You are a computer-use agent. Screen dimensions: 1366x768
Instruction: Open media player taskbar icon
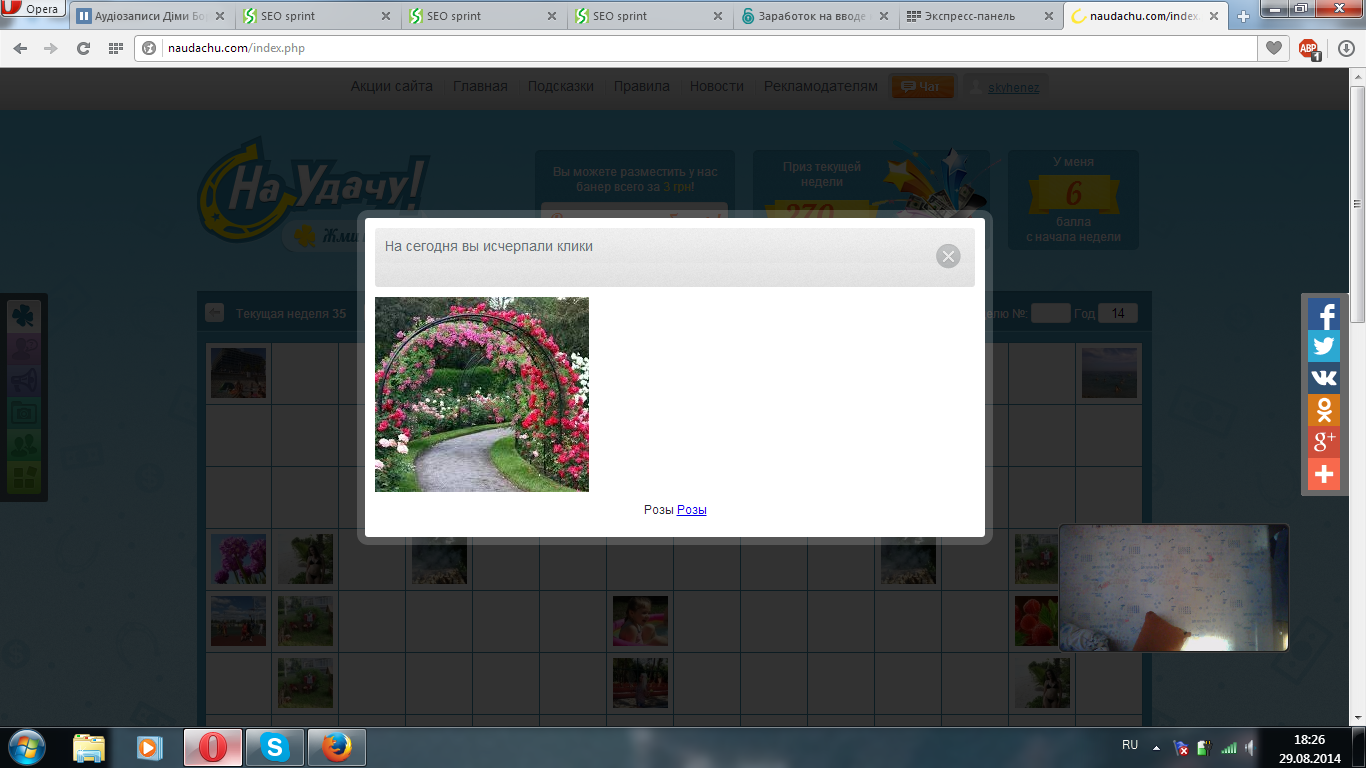pos(149,747)
